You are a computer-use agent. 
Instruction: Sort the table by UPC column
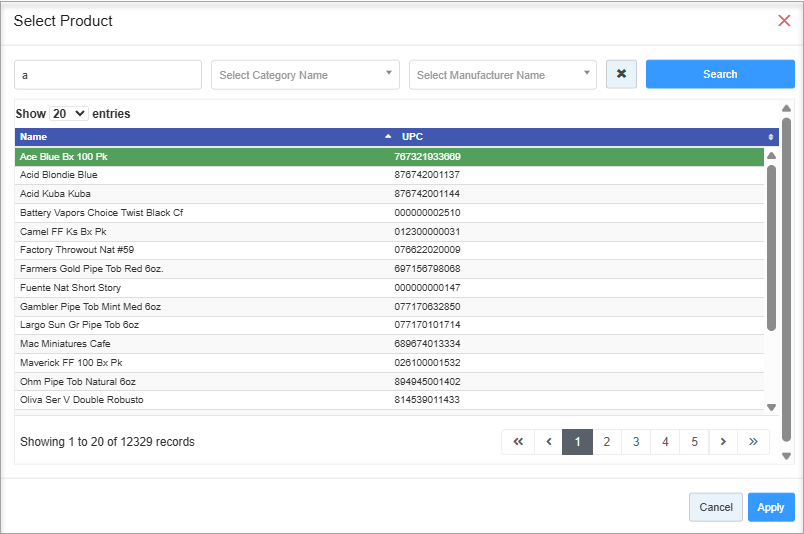click(x=580, y=136)
